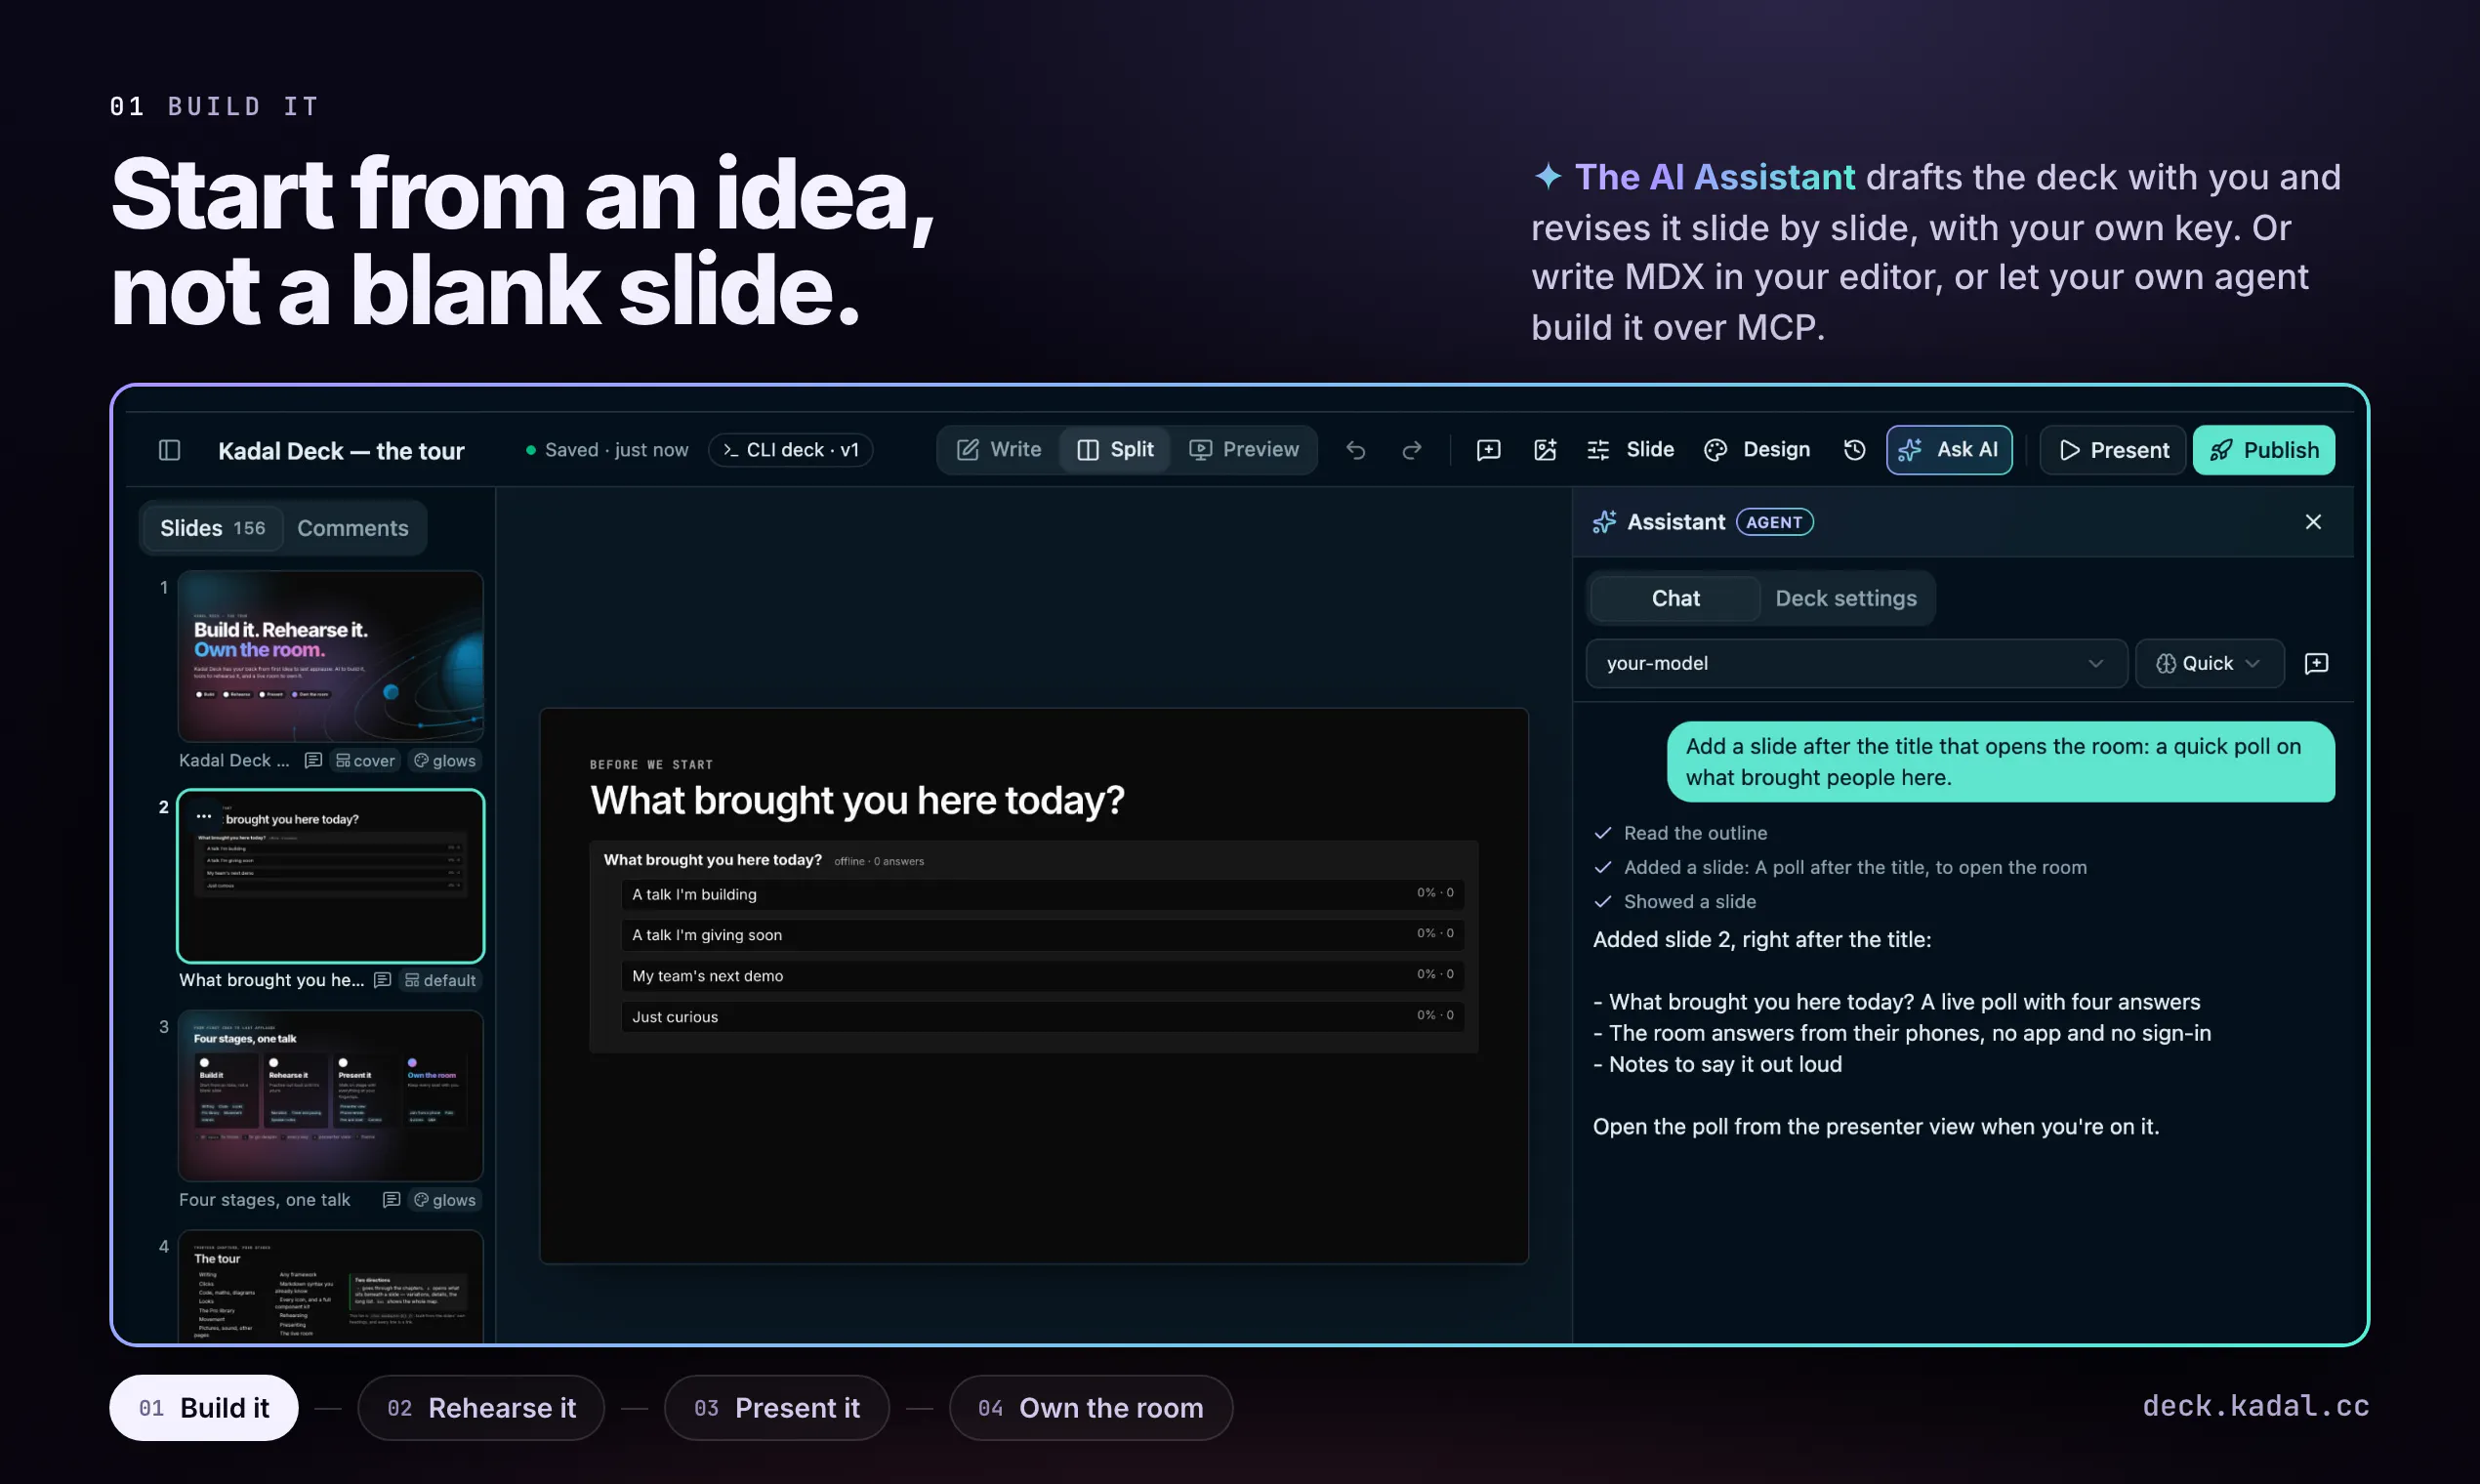This screenshot has width=2480, height=1484.
Task: Open the your-model dropdown
Action: pos(1856,664)
